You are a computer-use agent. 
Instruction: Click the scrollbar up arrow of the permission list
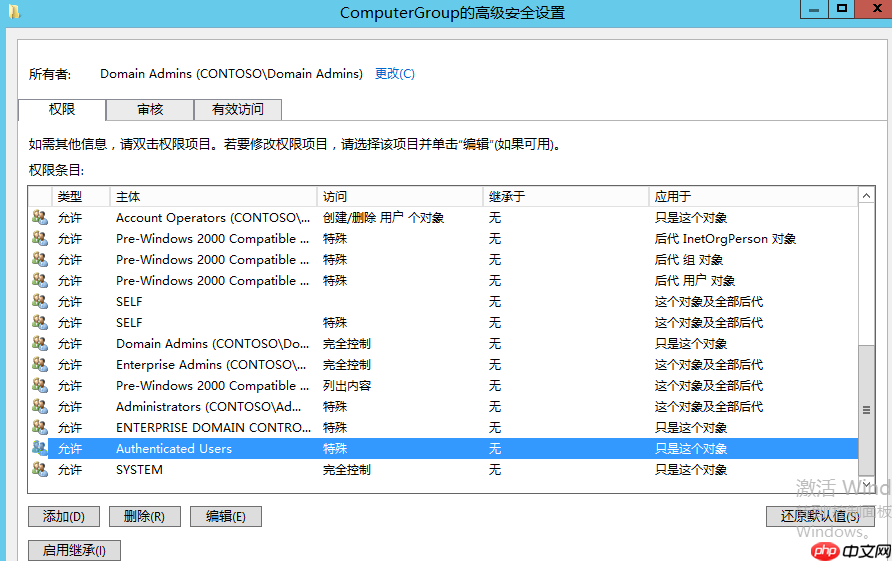click(x=866, y=196)
